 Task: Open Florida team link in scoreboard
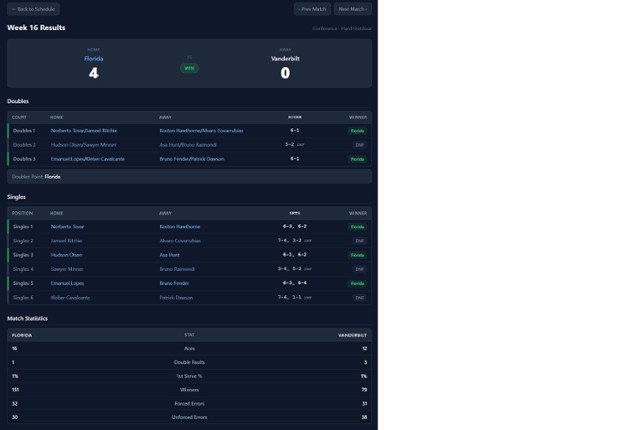[93, 59]
